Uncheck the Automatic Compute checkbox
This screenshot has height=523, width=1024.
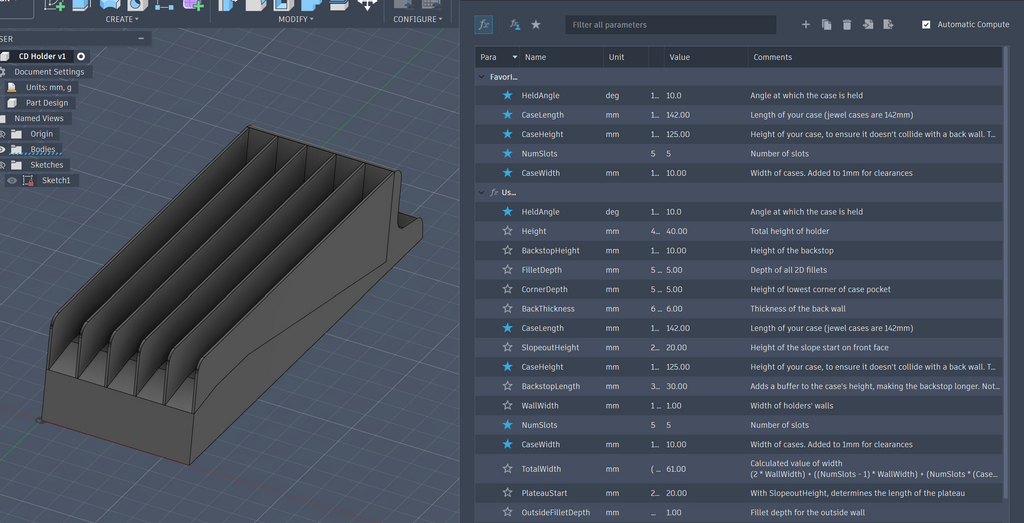click(926, 25)
